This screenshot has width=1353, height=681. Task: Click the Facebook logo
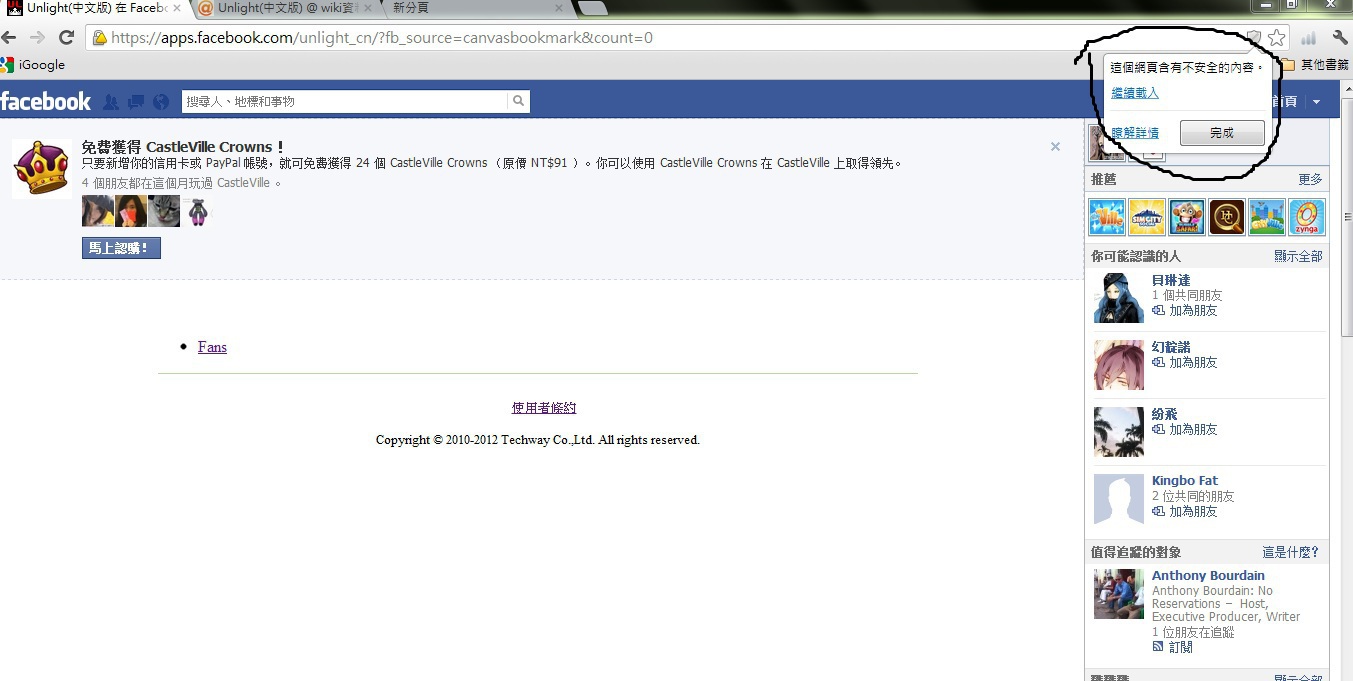(45, 101)
